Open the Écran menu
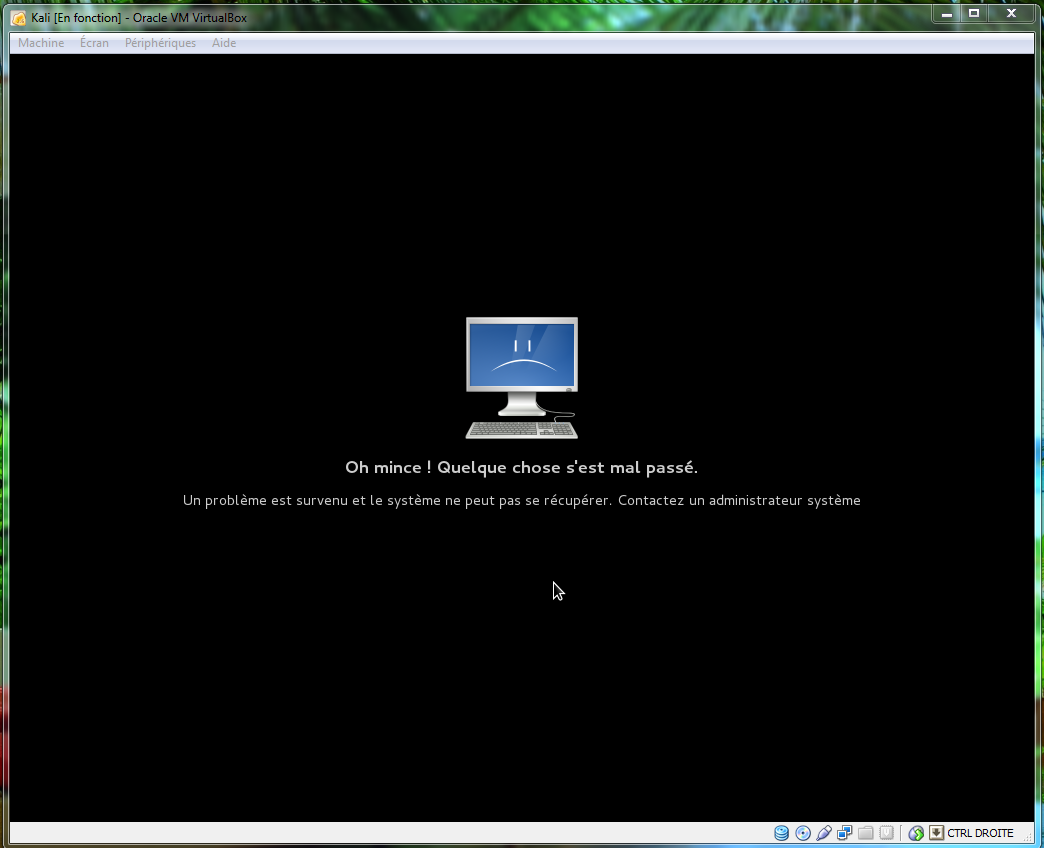This screenshot has height=848, width=1044. (94, 43)
